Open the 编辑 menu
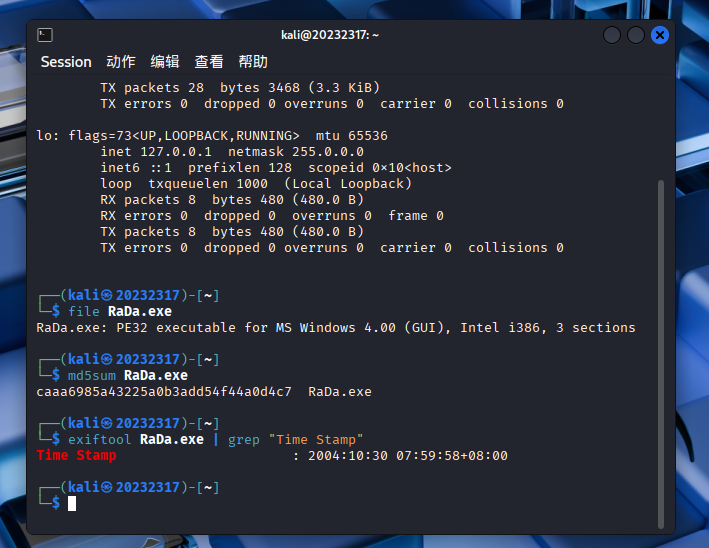This screenshot has height=548, width=709. (x=165, y=62)
